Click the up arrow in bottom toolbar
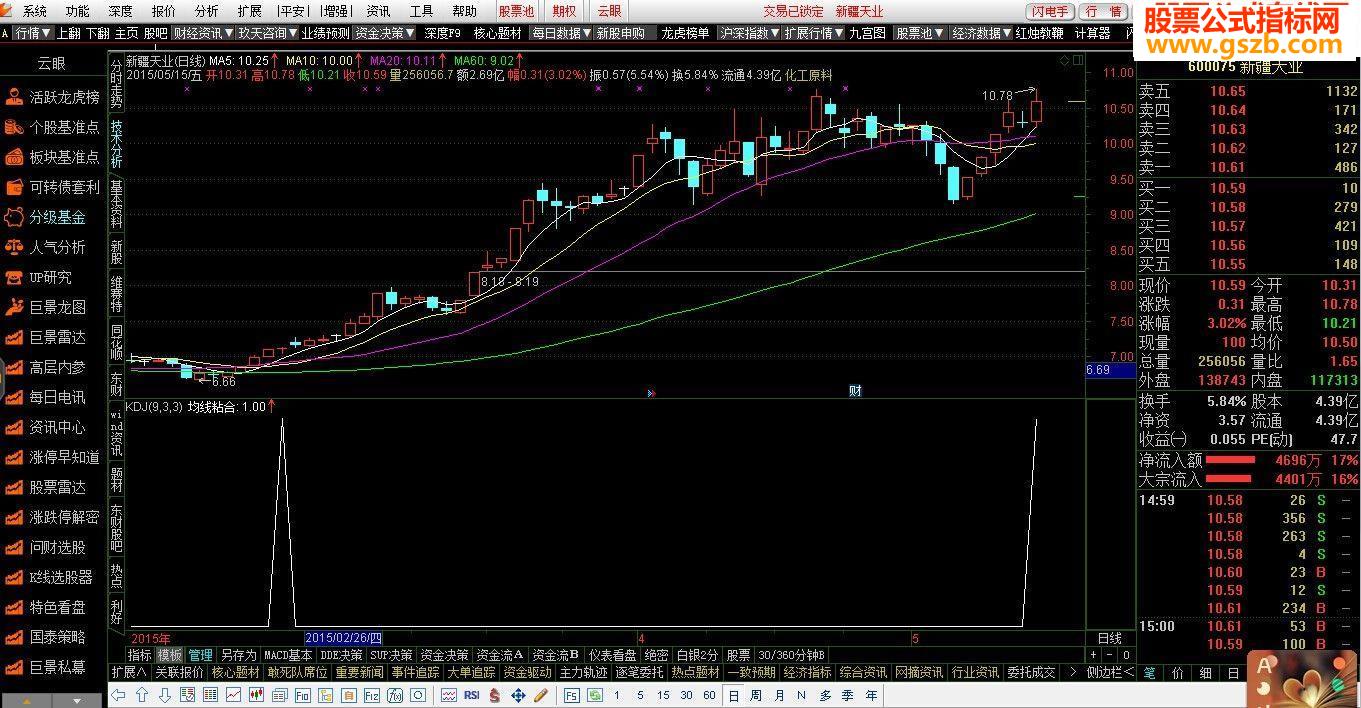Image resolution: width=1361 pixels, height=708 pixels. tap(141, 695)
